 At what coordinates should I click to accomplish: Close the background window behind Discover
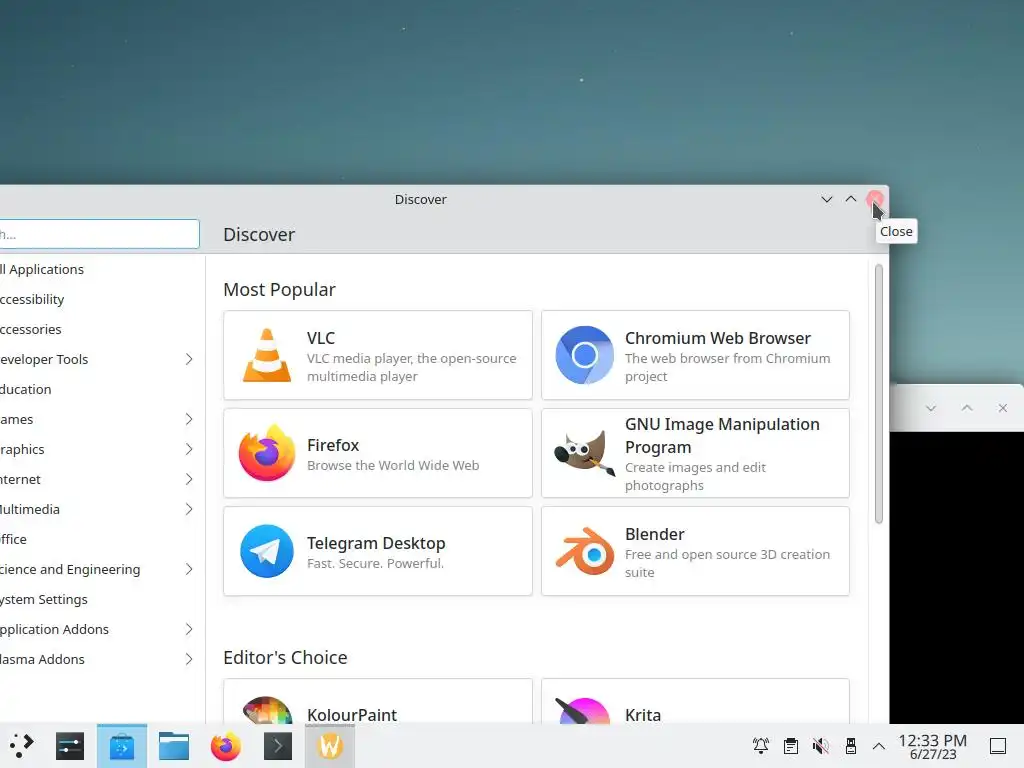pyautogui.click(x=1003, y=408)
